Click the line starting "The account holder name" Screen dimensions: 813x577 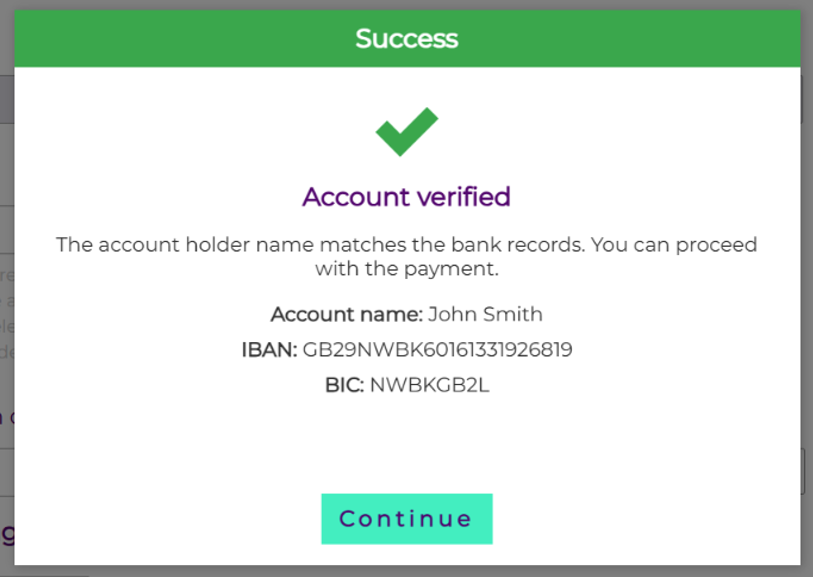click(x=406, y=245)
